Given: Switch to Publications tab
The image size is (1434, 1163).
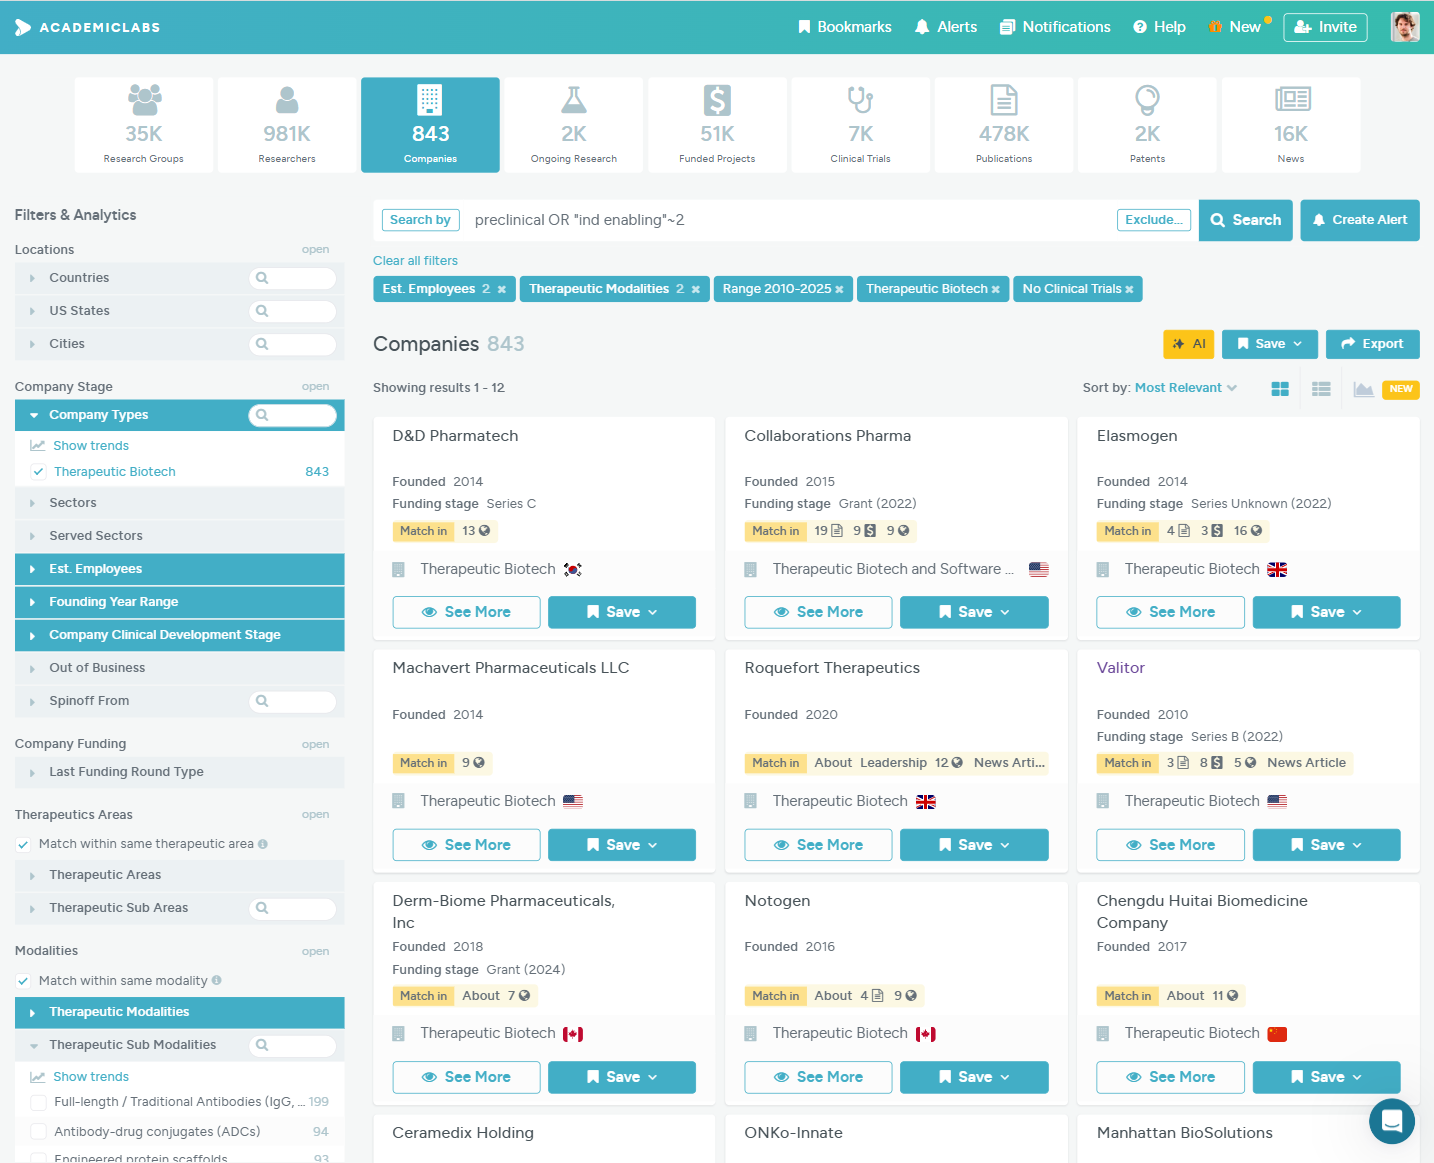Looking at the screenshot, I should pyautogui.click(x=1004, y=125).
